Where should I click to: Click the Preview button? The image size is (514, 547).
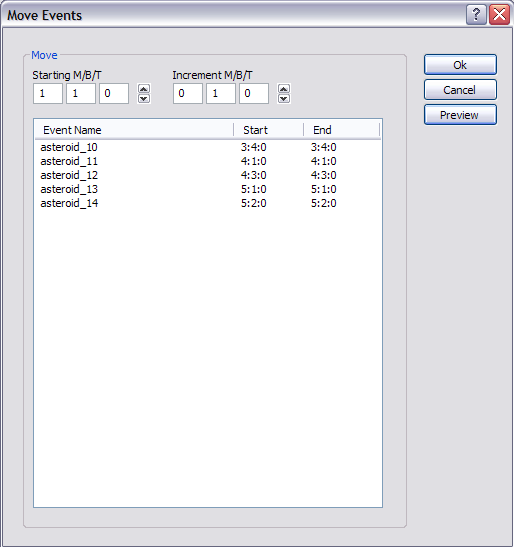tap(460, 115)
